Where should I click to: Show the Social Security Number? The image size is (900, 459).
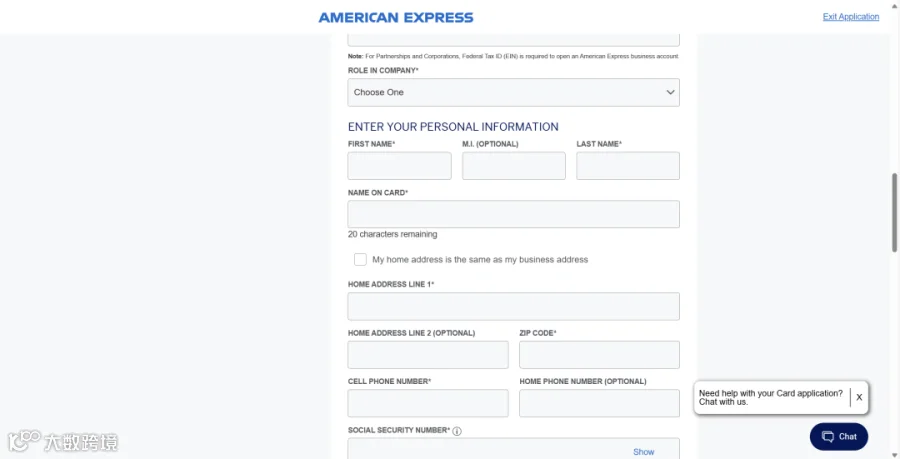[x=643, y=452]
